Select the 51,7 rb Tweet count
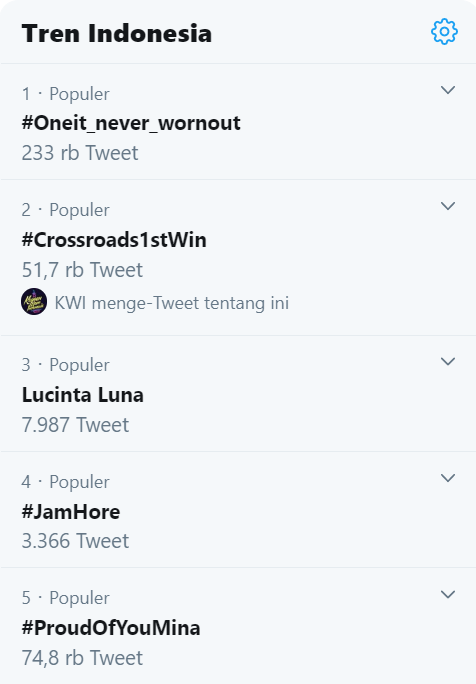 pos(82,270)
